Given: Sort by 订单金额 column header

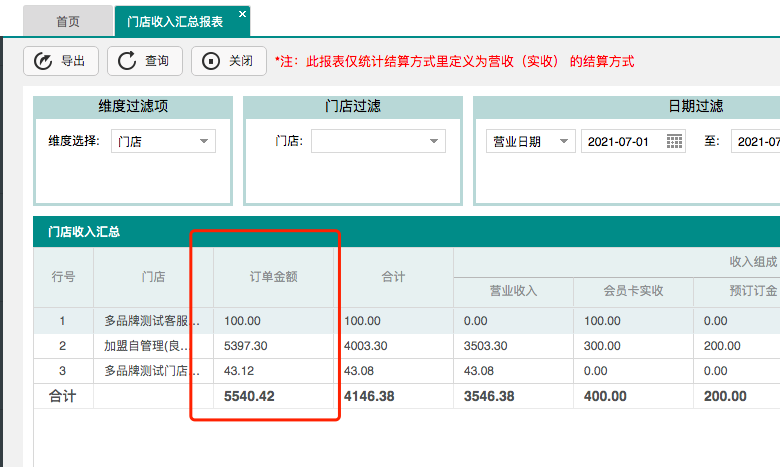Looking at the screenshot, I should (x=273, y=276).
